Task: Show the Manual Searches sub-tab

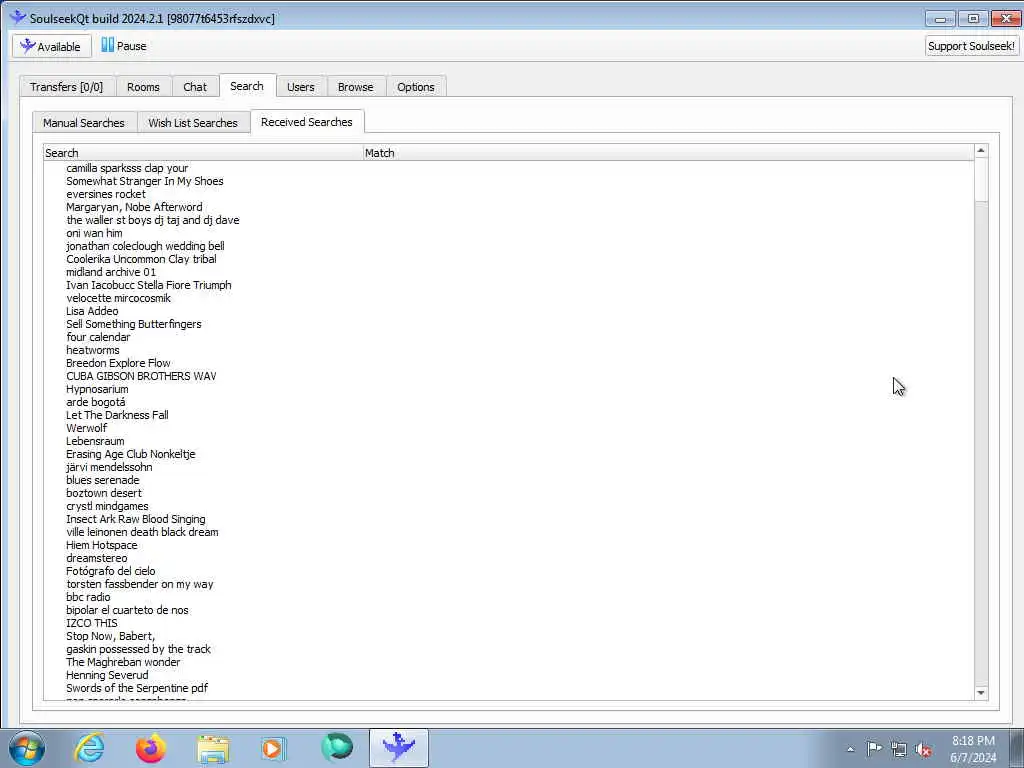Action: pos(84,123)
